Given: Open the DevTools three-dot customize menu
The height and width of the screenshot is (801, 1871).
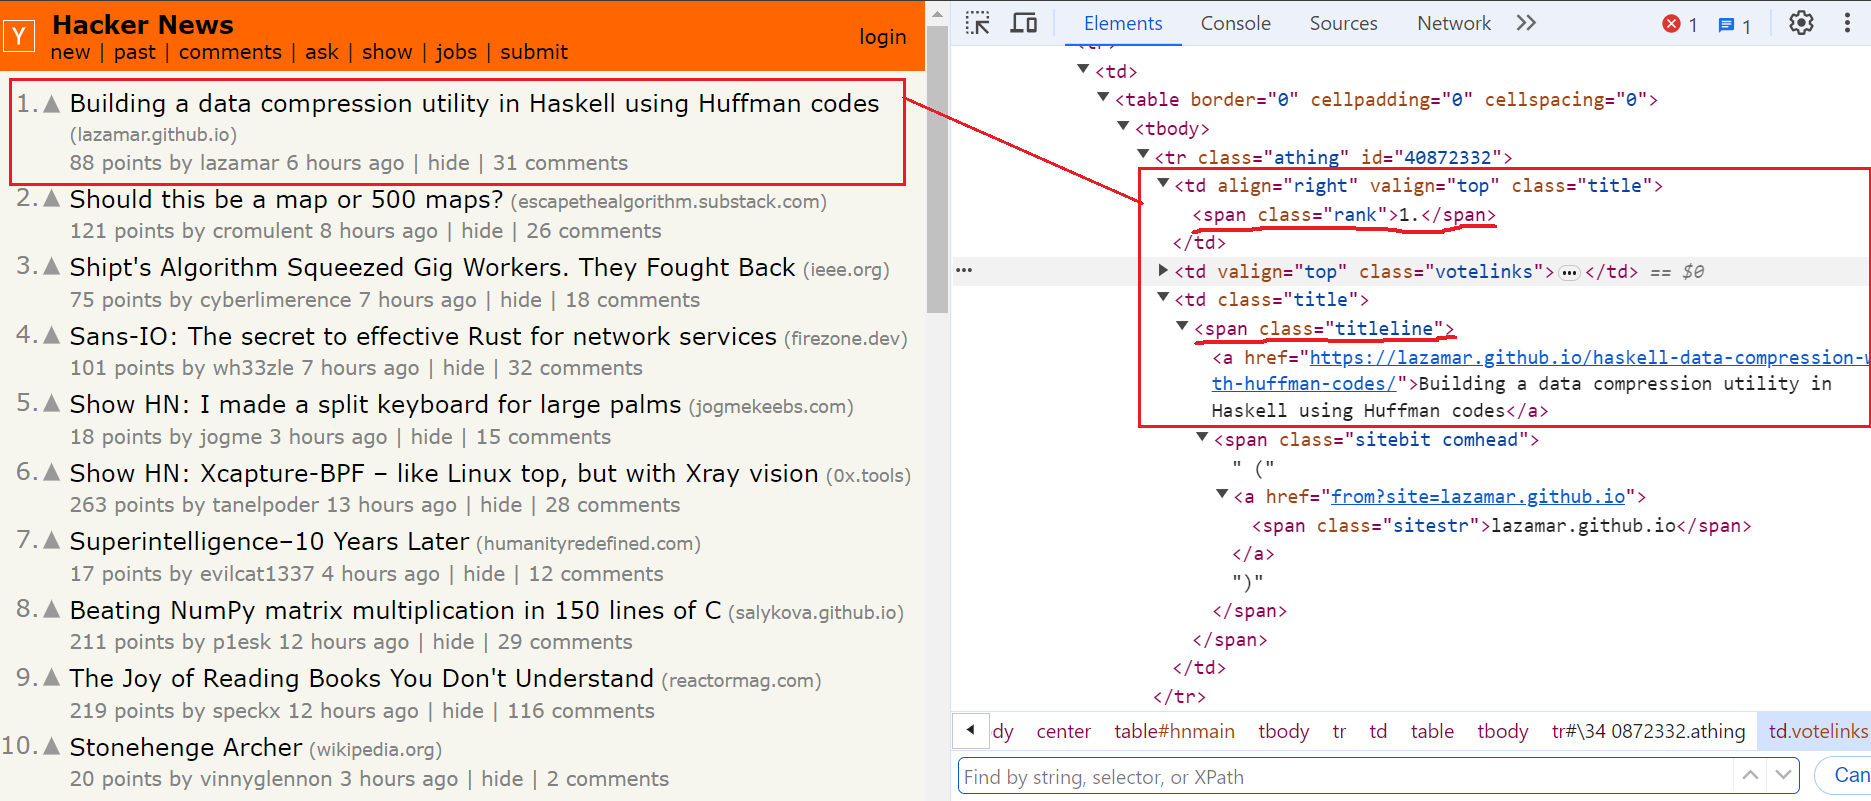Looking at the screenshot, I should coord(1846,23).
